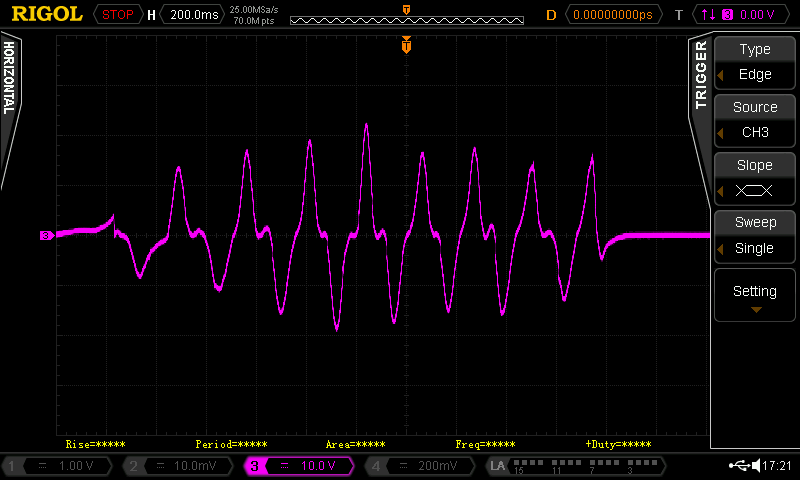
Task: Select the trigger Slope option
Action: point(755,178)
